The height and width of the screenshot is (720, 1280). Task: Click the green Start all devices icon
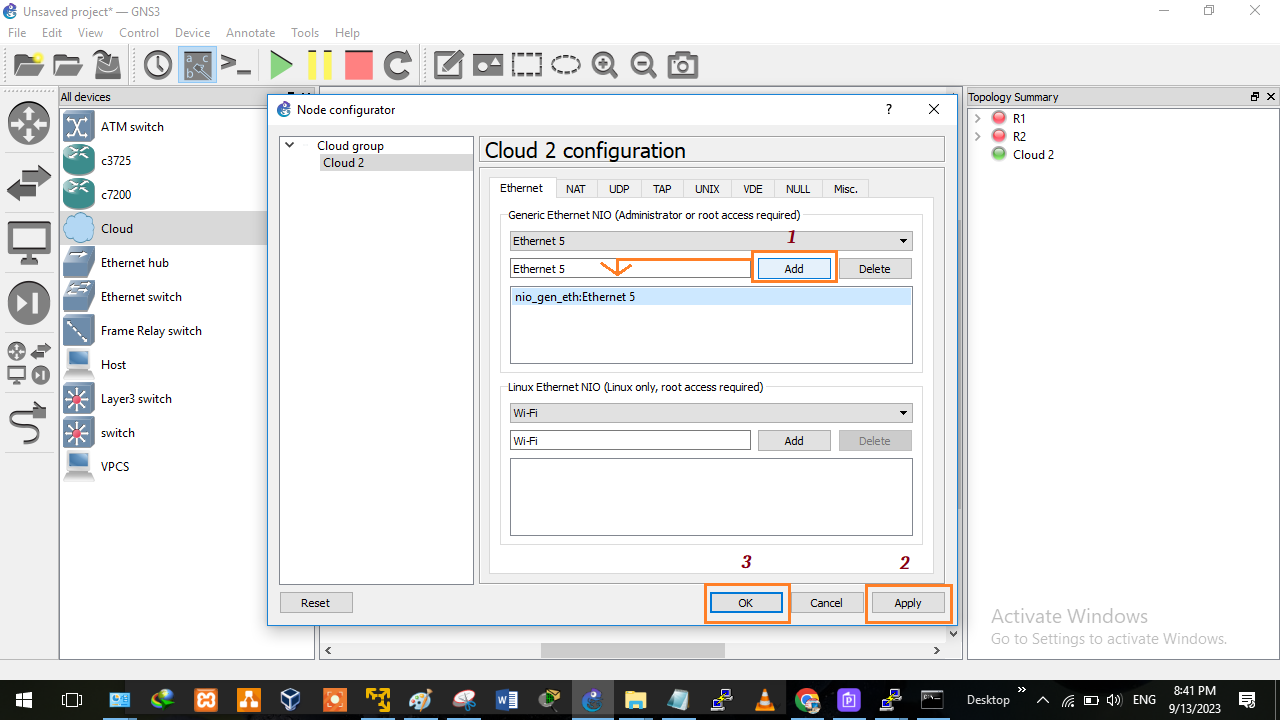(281, 66)
